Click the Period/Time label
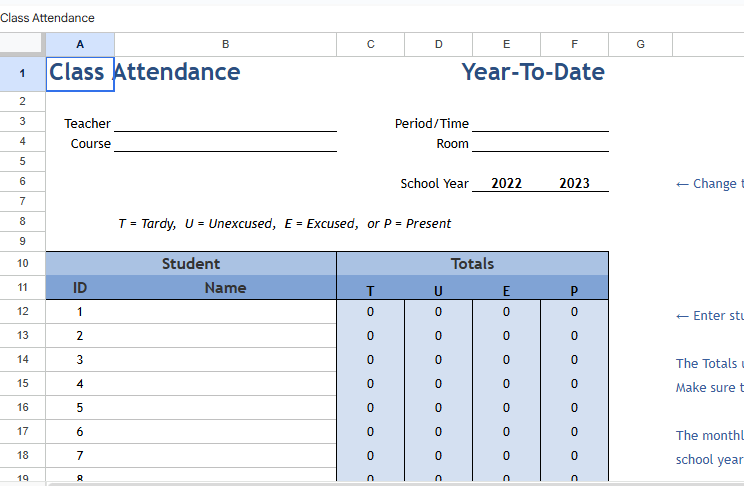The width and height of the screenshot is (744, 486). 432,124
